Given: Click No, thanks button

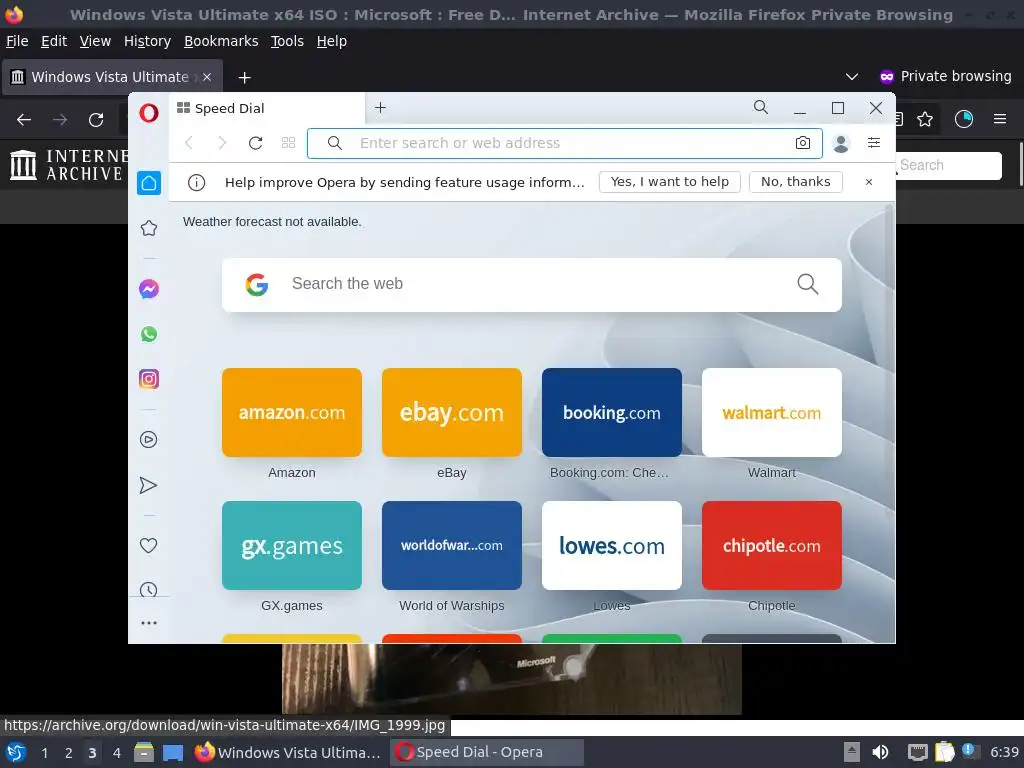Looking at the screenshot, I should coord(795,182).
